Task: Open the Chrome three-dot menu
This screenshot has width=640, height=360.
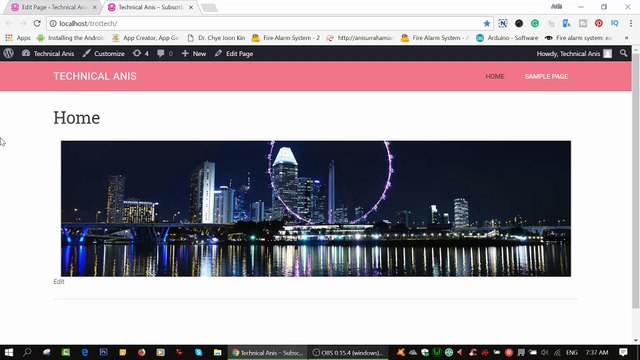Action: (631, 23)
